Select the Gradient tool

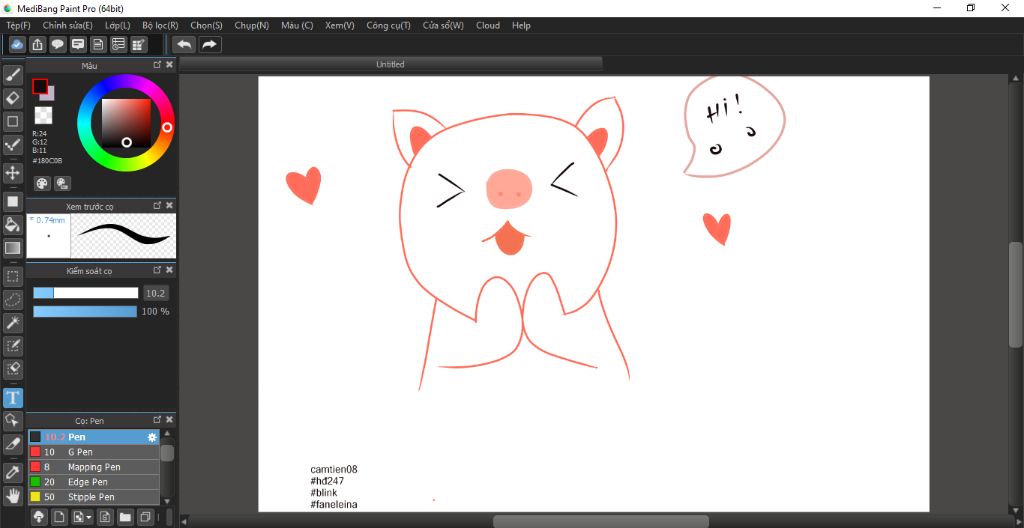(x=12, y=248)
